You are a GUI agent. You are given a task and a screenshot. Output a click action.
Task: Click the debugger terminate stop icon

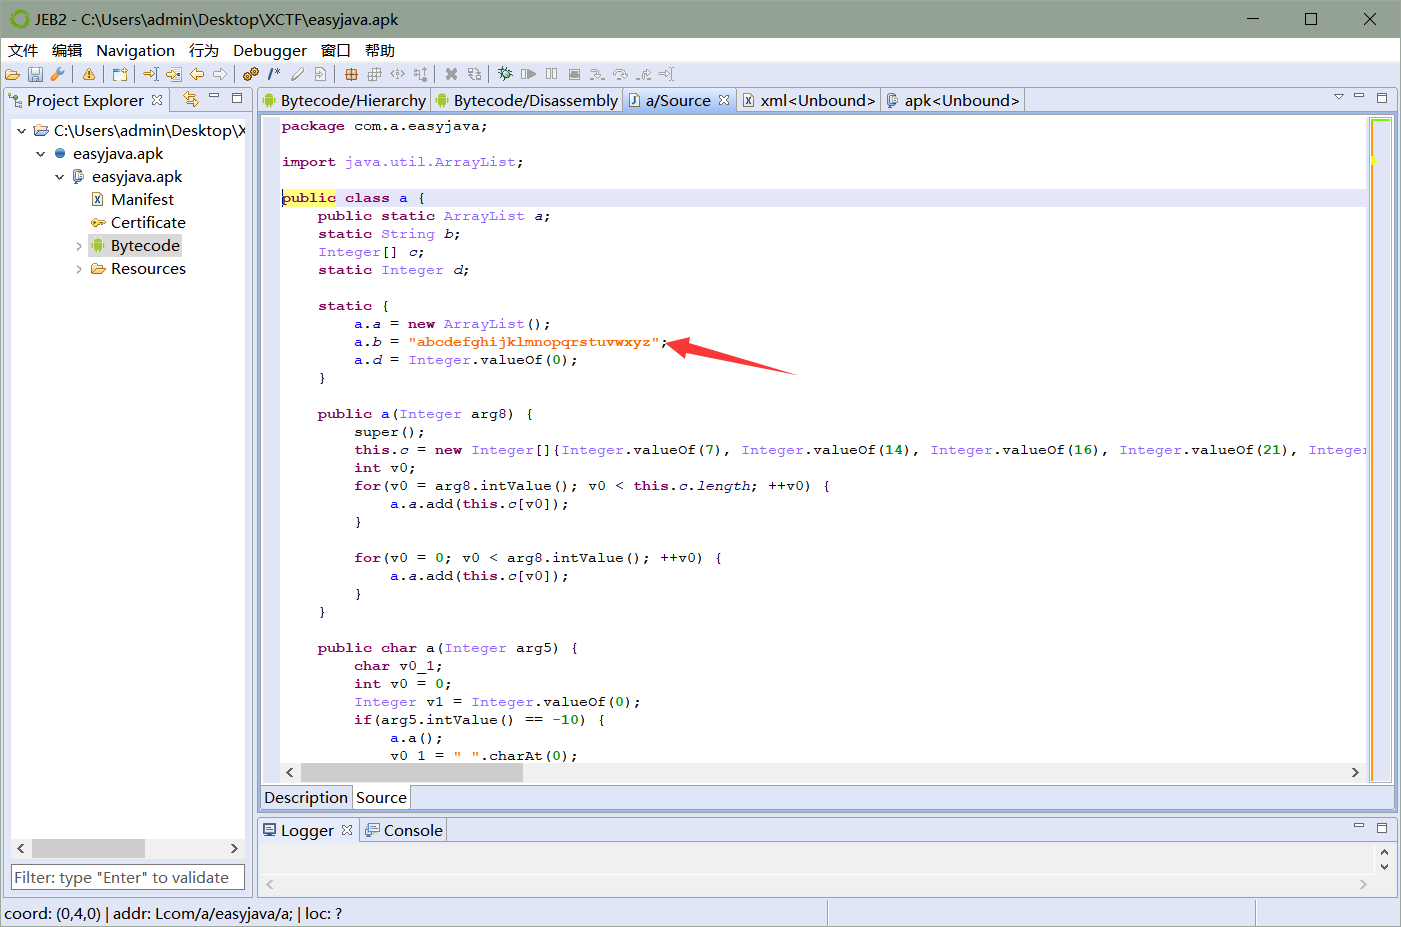(574, 74)
